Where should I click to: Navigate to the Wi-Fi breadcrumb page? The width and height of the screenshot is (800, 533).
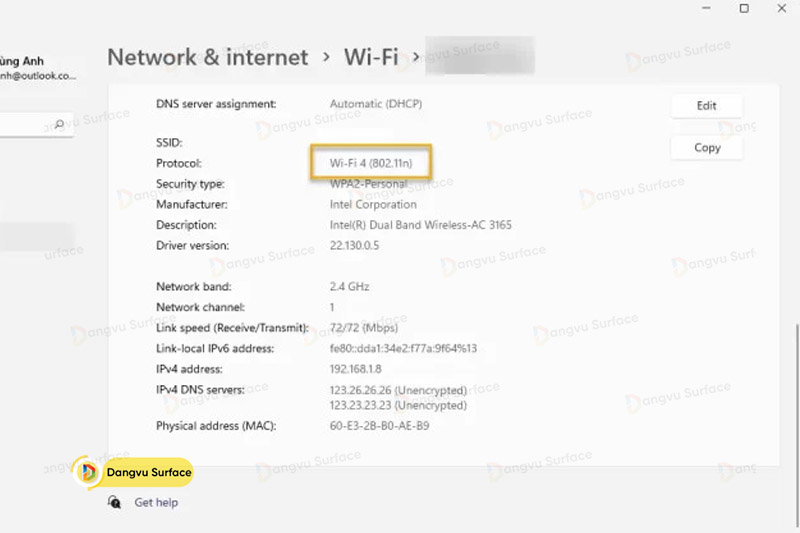[370, 57]
